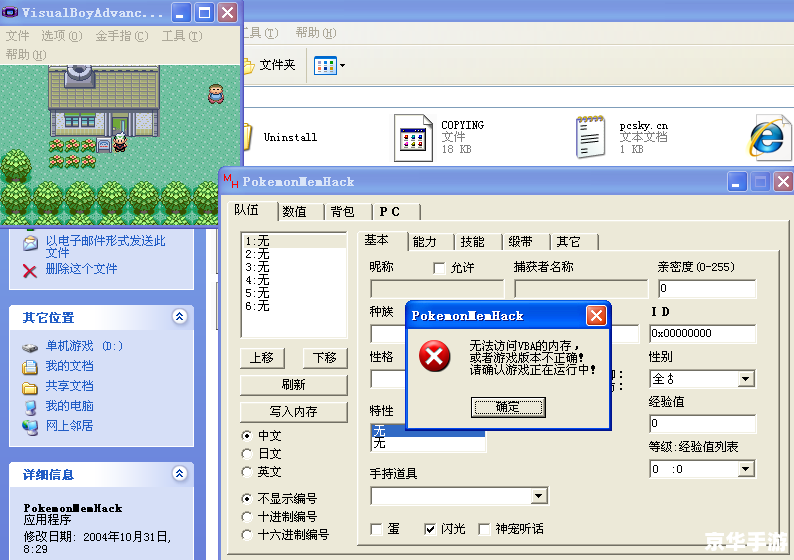Select the 英文 language radio button
794x560 pixels.
[247, 472]
